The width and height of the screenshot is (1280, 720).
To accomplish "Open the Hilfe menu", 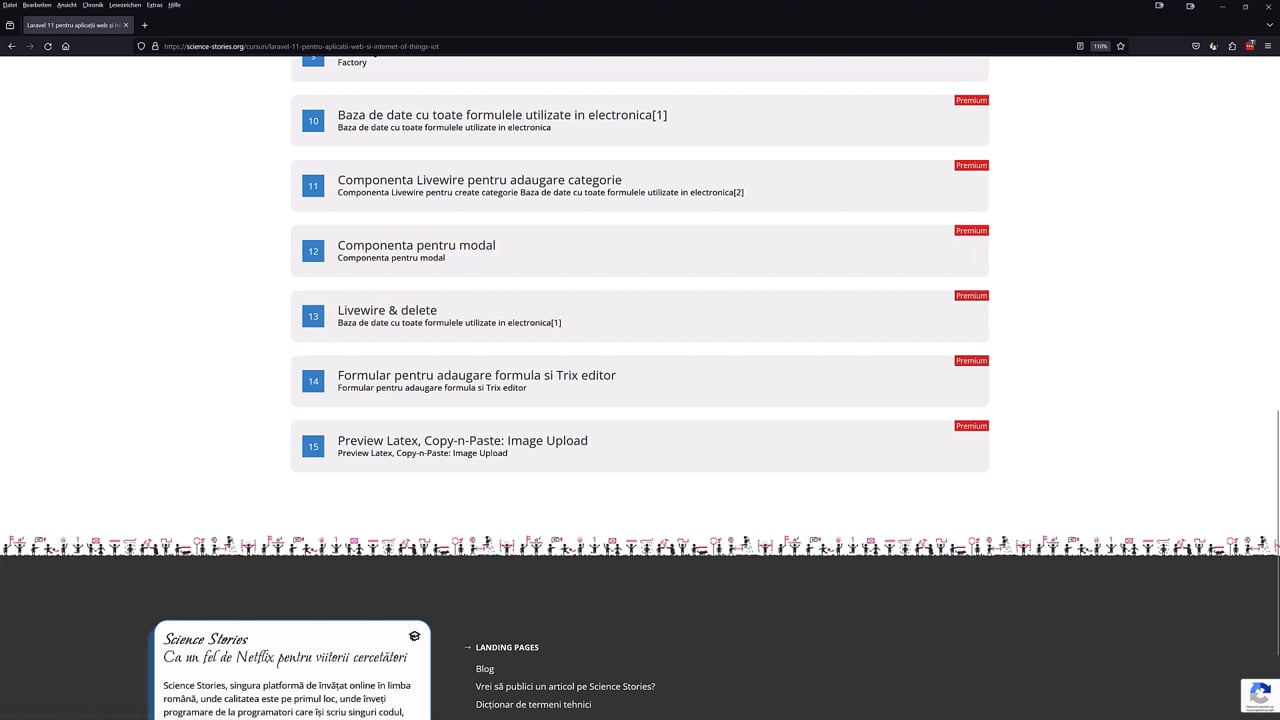I will 174,5.
